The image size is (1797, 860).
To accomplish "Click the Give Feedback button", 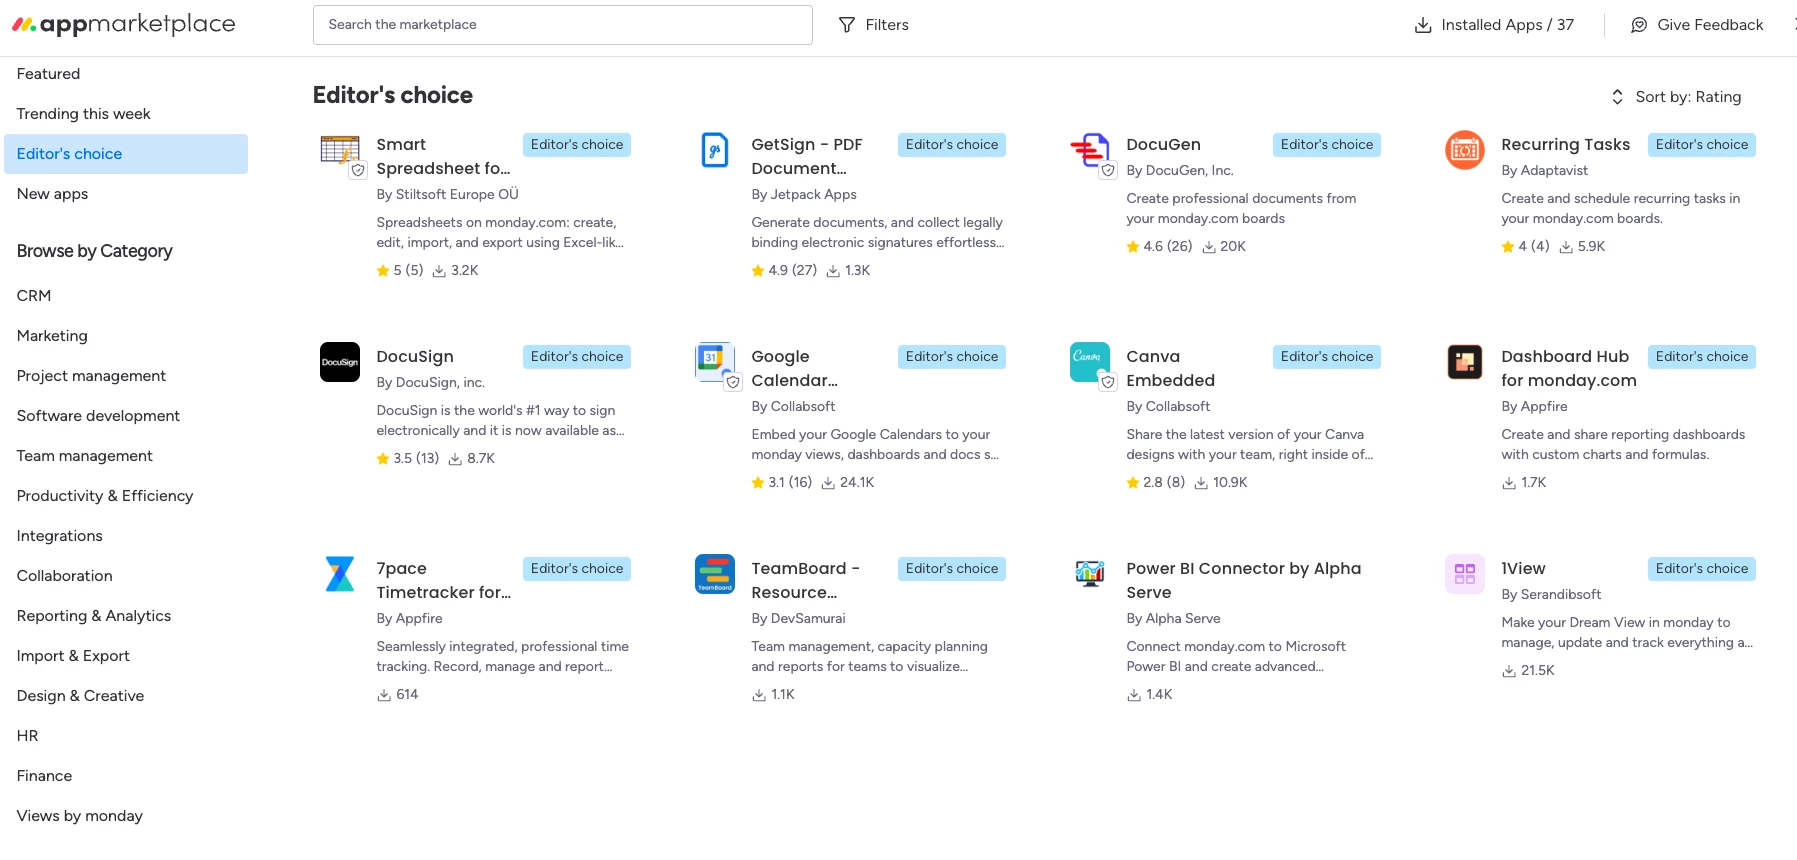I will pos(1697,25).
